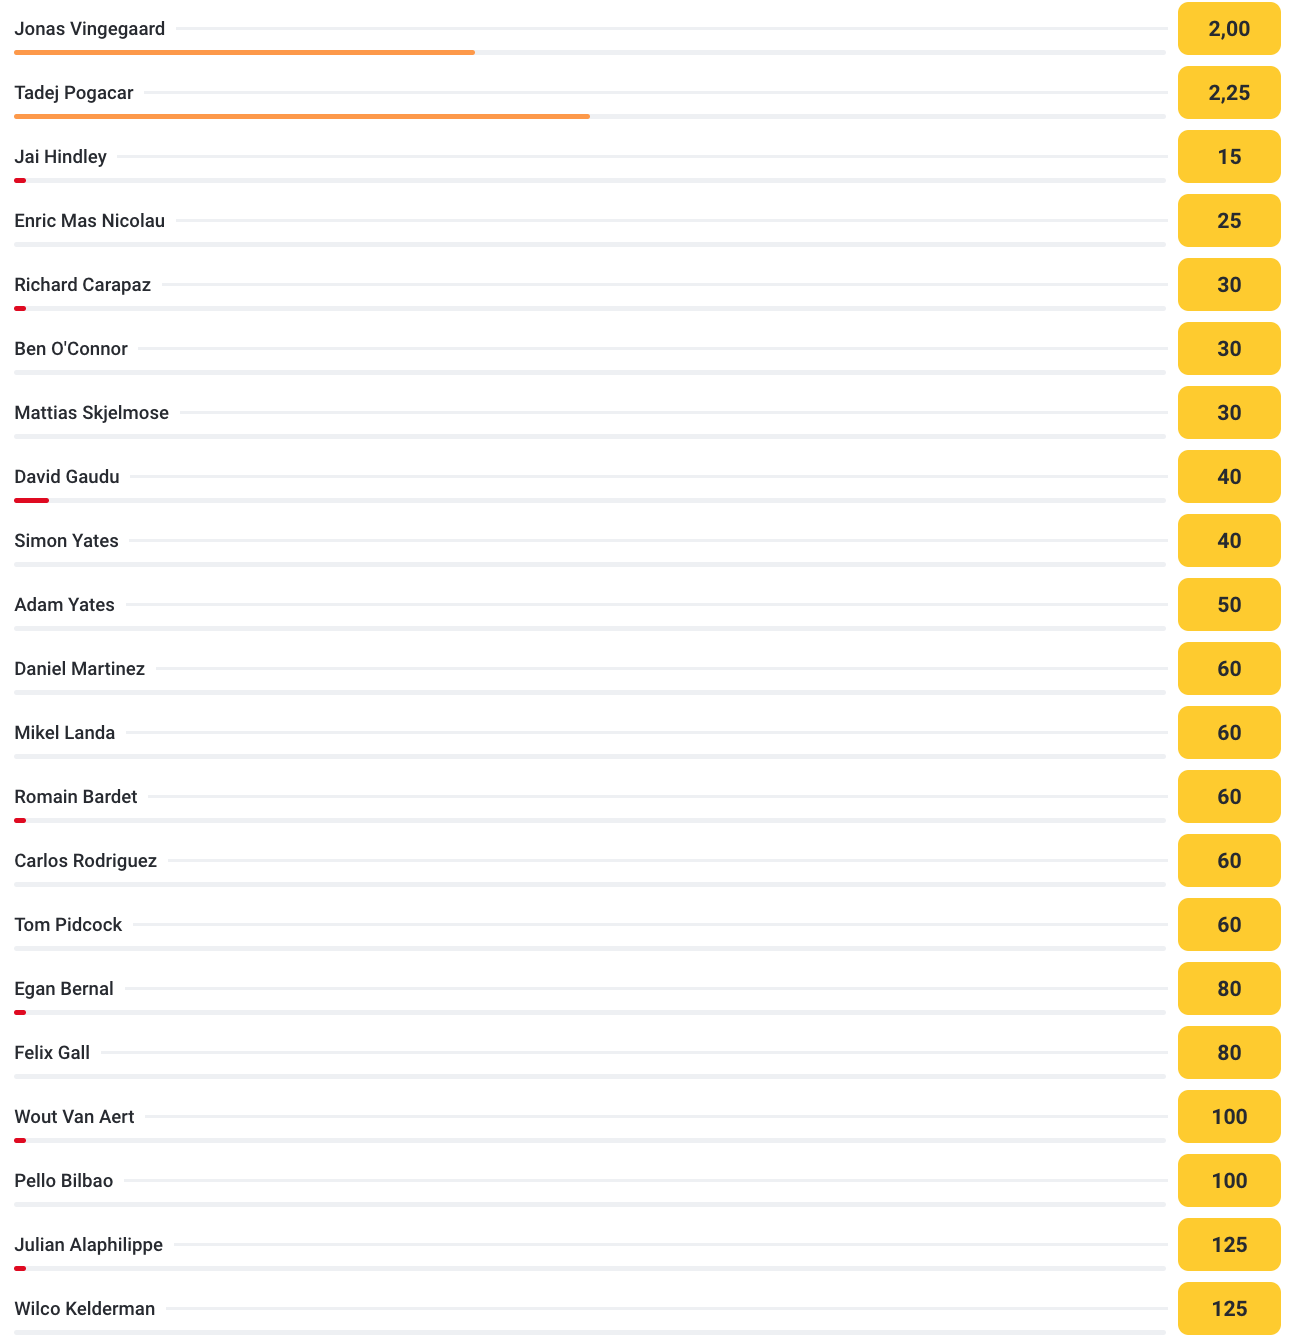Click the Mattias Skjelmose name

(92, 413)
